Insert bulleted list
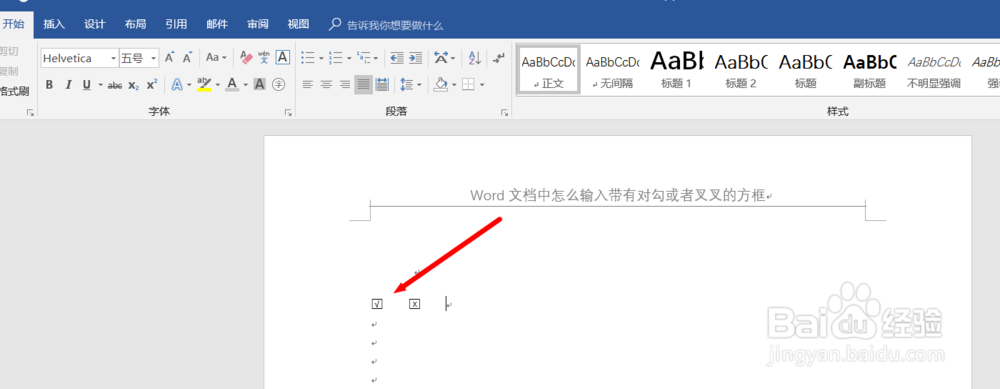 pyautogui.click(x=308, y=58)
